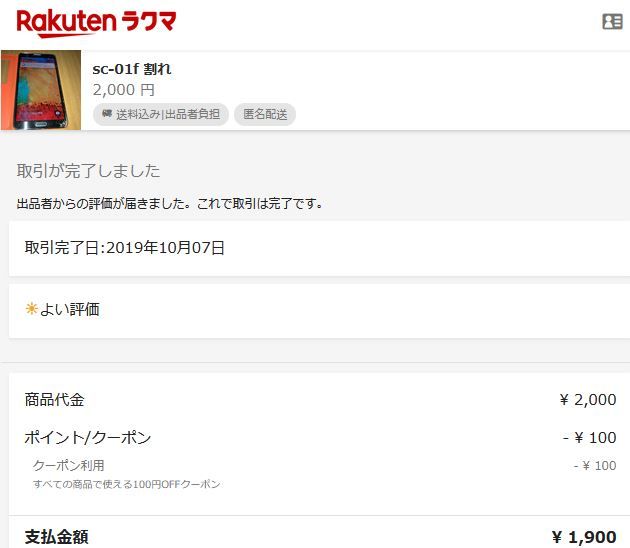
Task: Click the ポイント/クーポン row label
Action: [88, 438]
